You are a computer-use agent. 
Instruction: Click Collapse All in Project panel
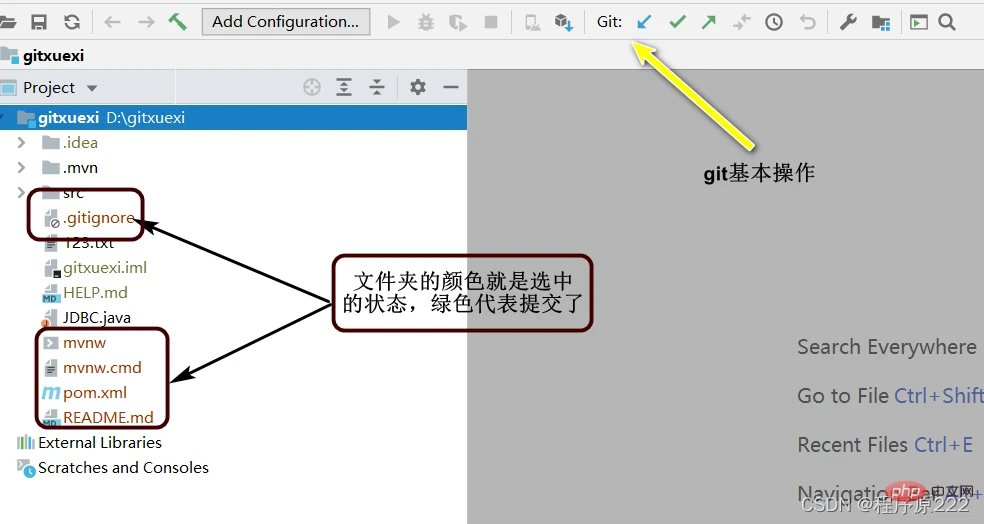point(377,87)
